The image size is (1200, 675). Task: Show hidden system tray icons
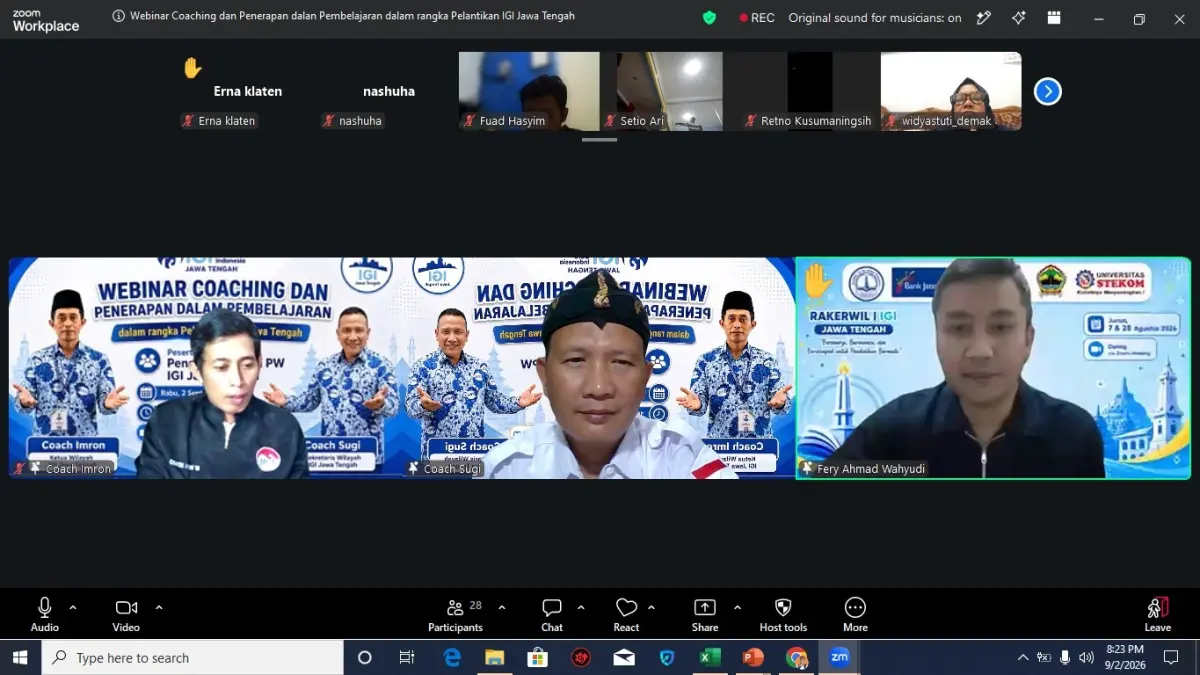click(x=1022, y=657)
